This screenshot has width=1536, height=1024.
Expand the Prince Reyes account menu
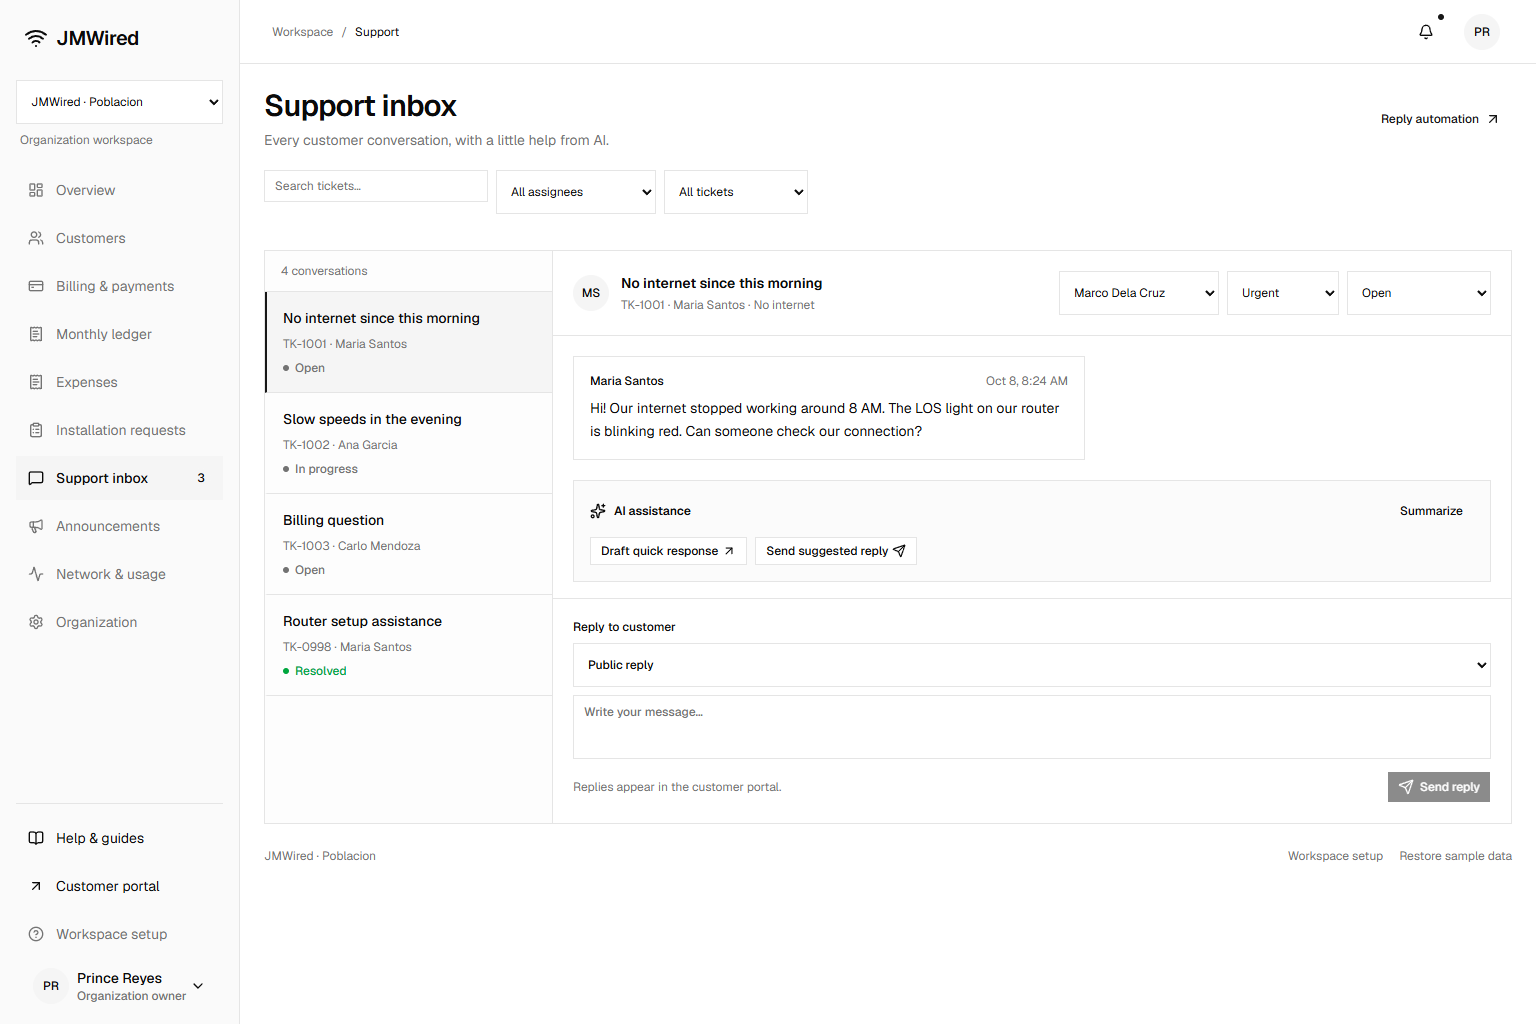pyautogui.click(x=119, y=986)
